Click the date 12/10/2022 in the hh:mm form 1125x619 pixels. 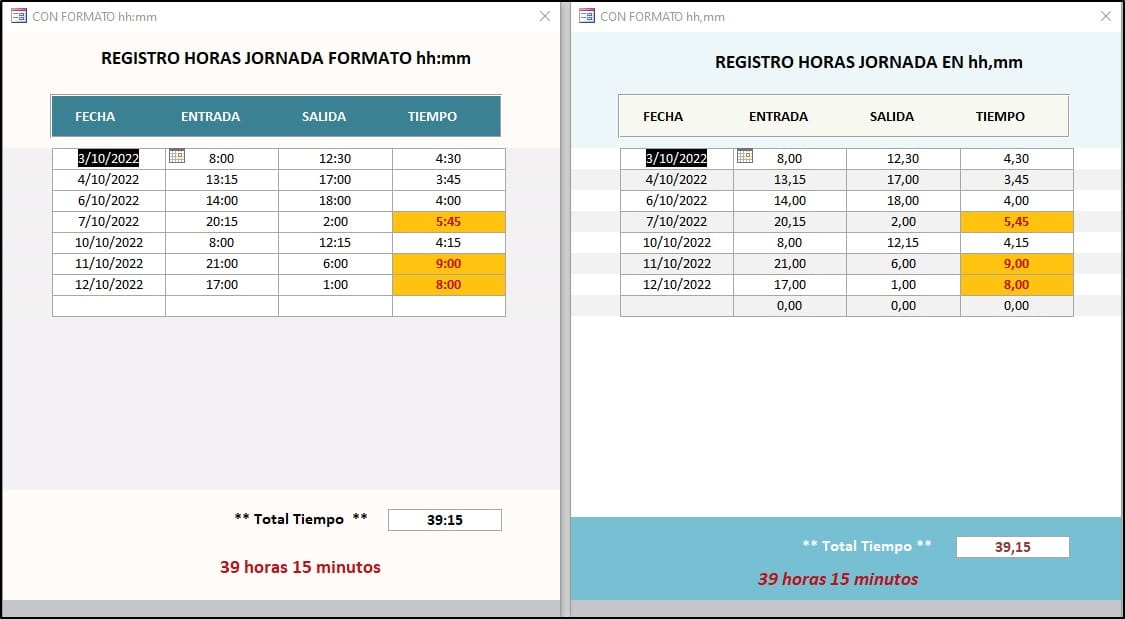[108, 284]
